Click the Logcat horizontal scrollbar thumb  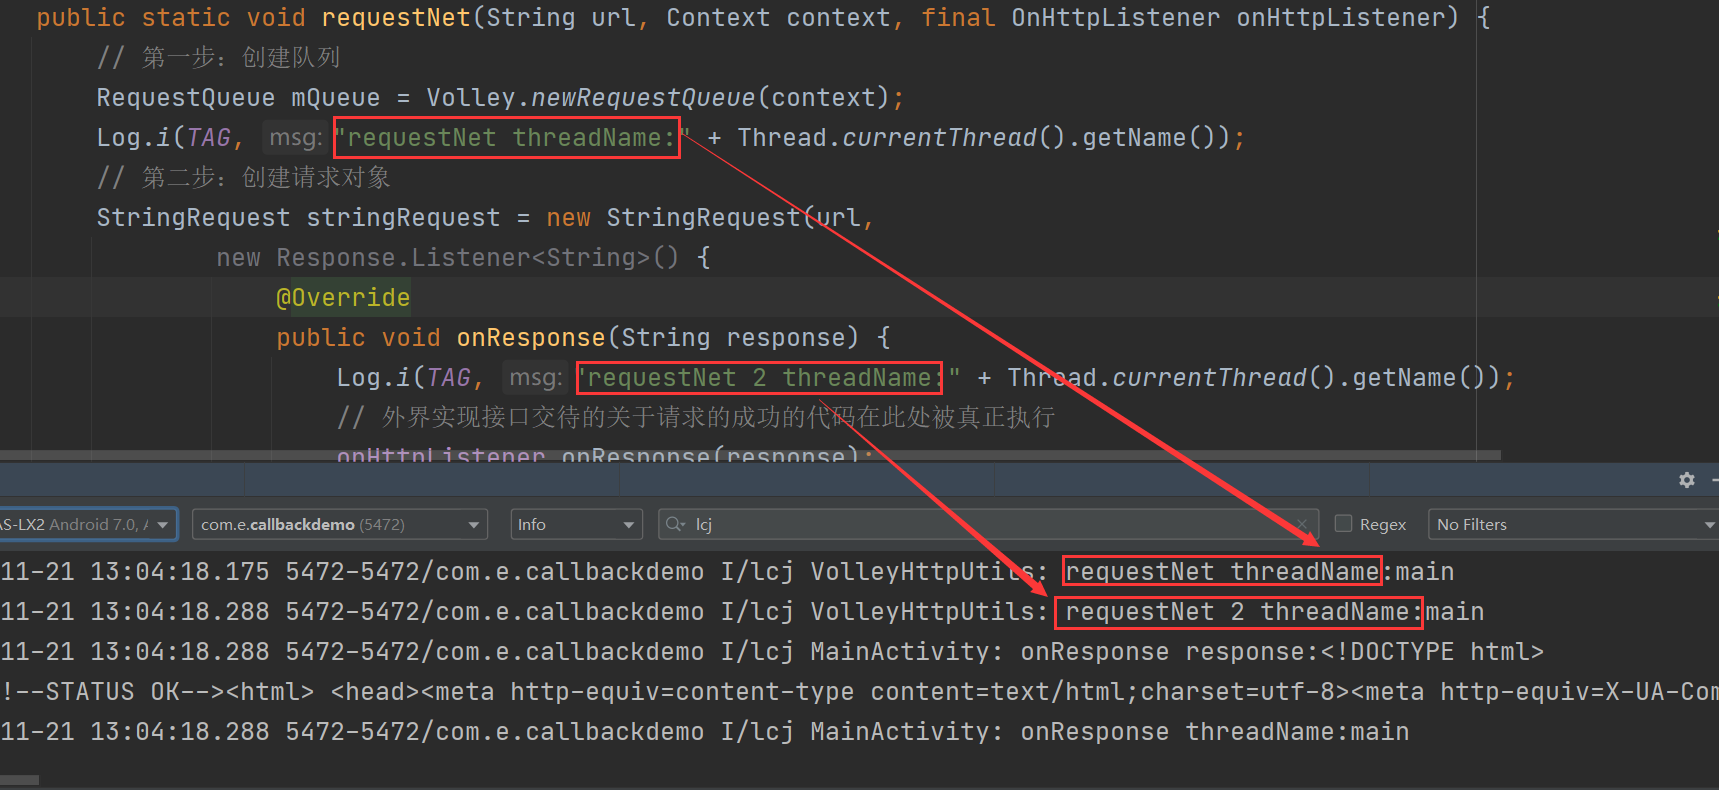click(x=19, y=780)
